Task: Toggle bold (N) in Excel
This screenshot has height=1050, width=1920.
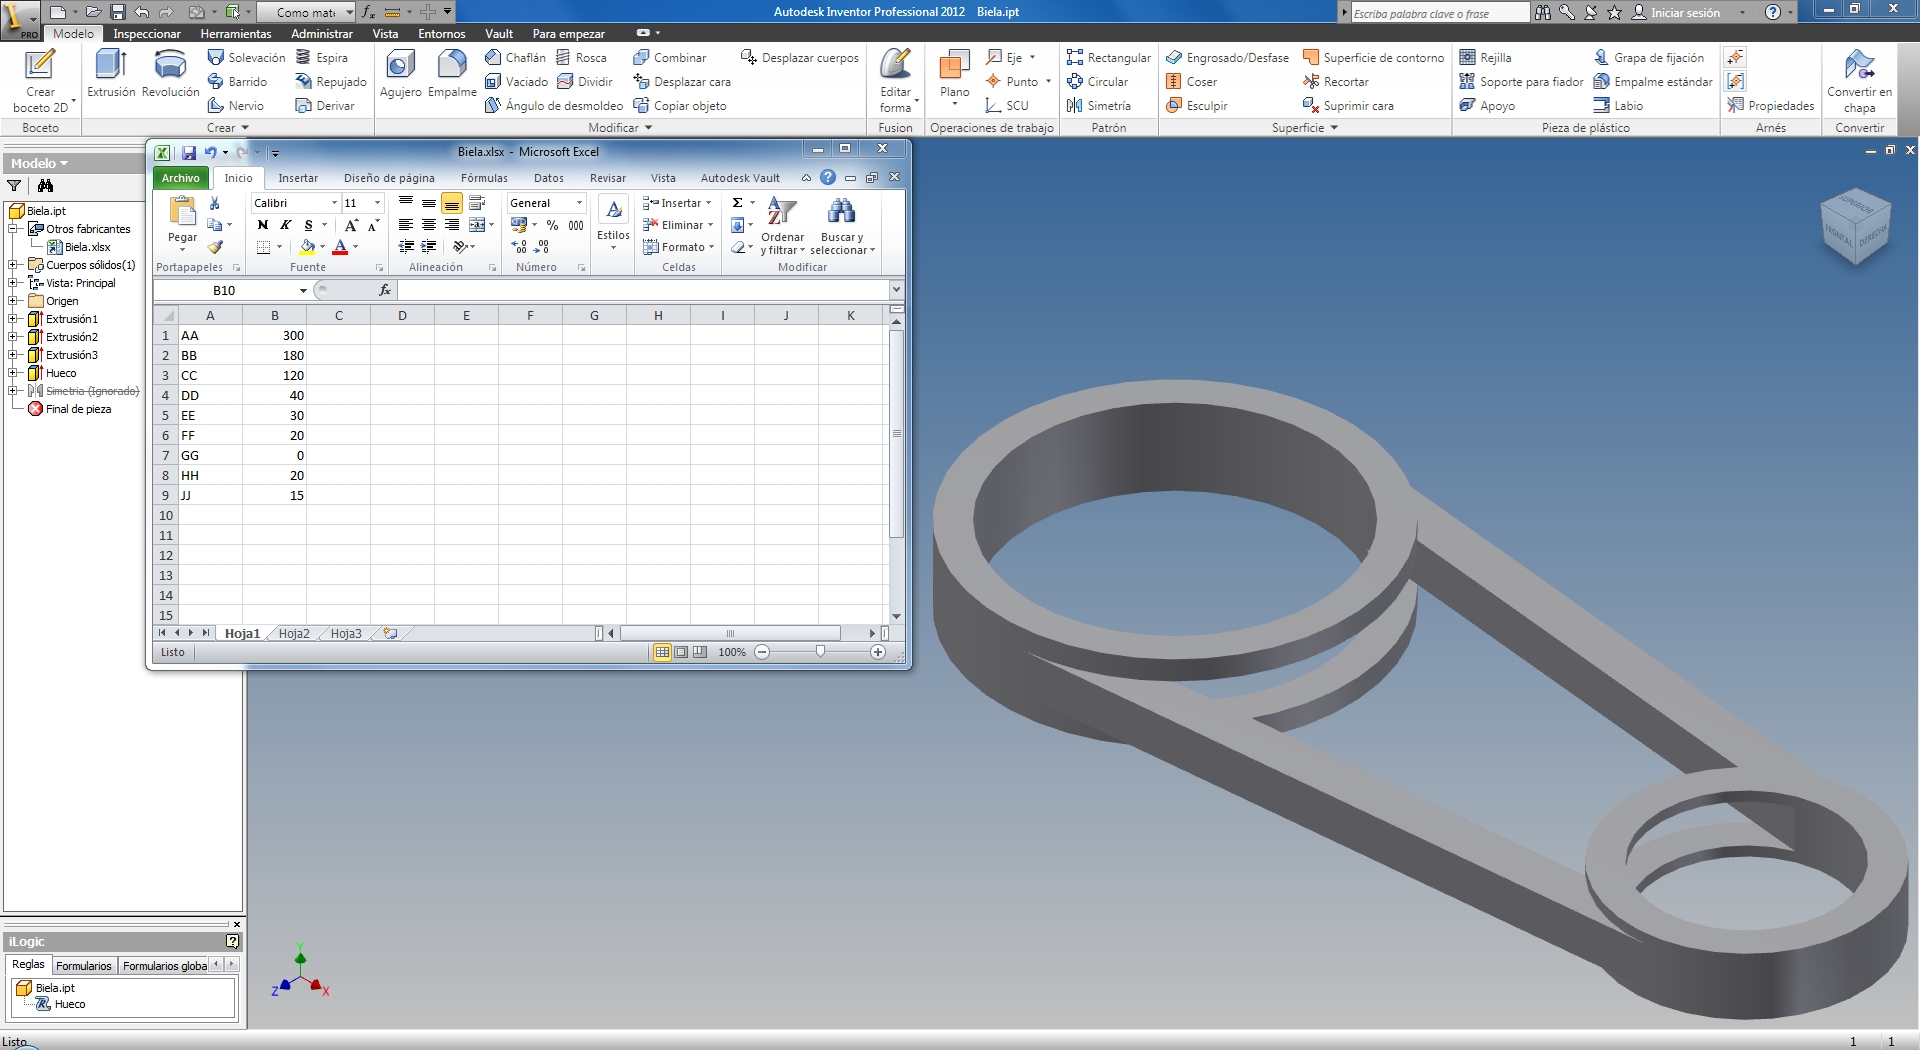Action: [263, 225]
